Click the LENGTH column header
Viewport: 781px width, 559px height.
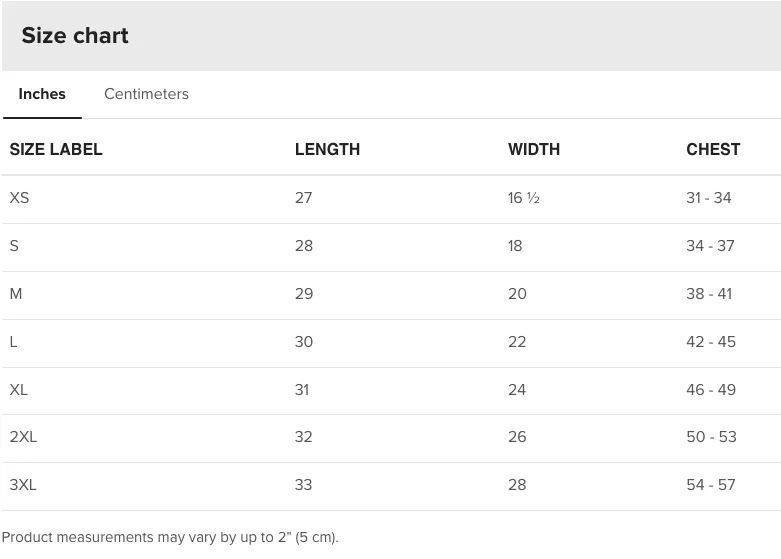(327, 149)
